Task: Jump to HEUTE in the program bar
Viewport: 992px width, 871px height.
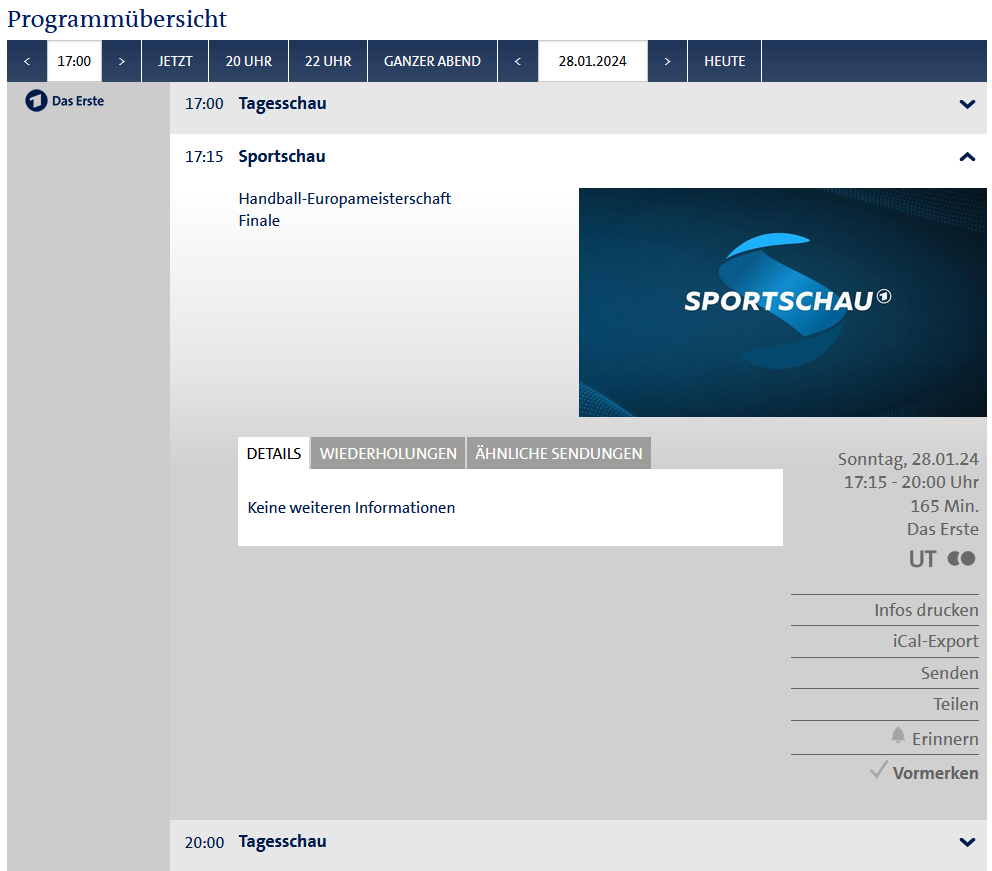Action: (724, 61)
